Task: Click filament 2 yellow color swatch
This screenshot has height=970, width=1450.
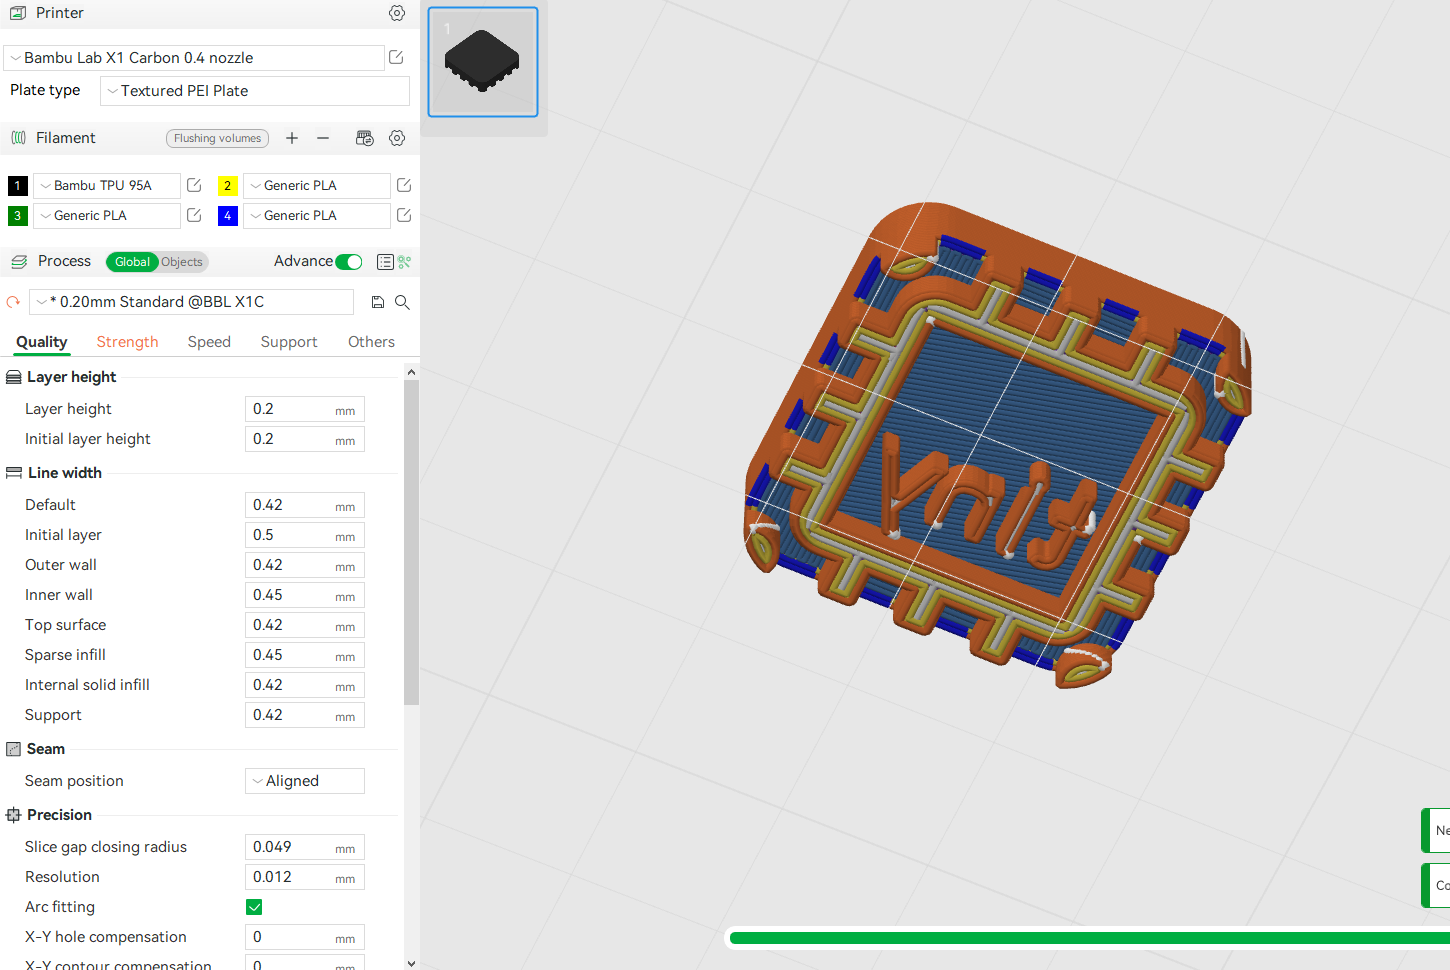Action: (227, 186)
